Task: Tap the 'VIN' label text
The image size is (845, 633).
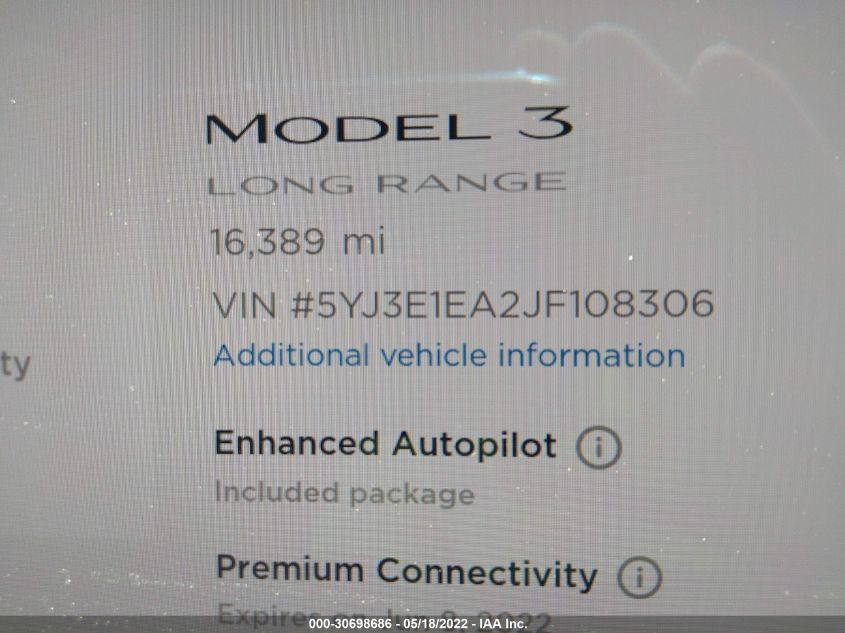Action: 245,304
